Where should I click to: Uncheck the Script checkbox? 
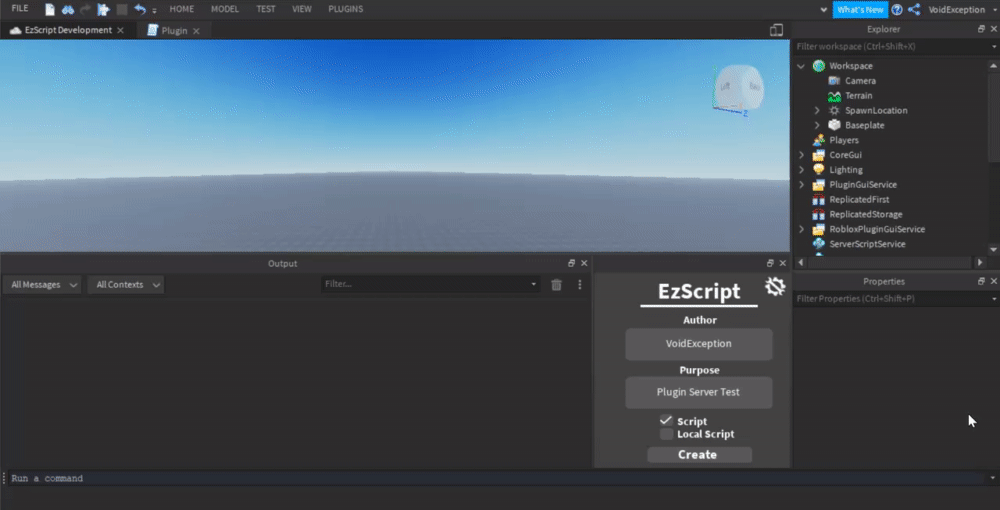click(x=666, y=420)
